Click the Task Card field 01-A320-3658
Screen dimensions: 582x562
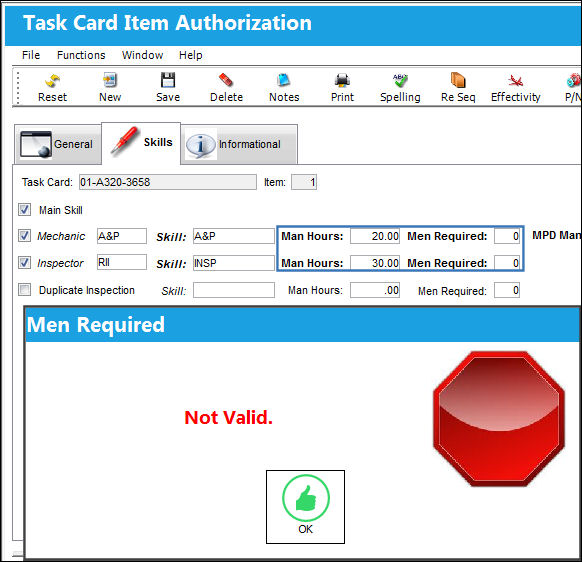coord(167,182)
